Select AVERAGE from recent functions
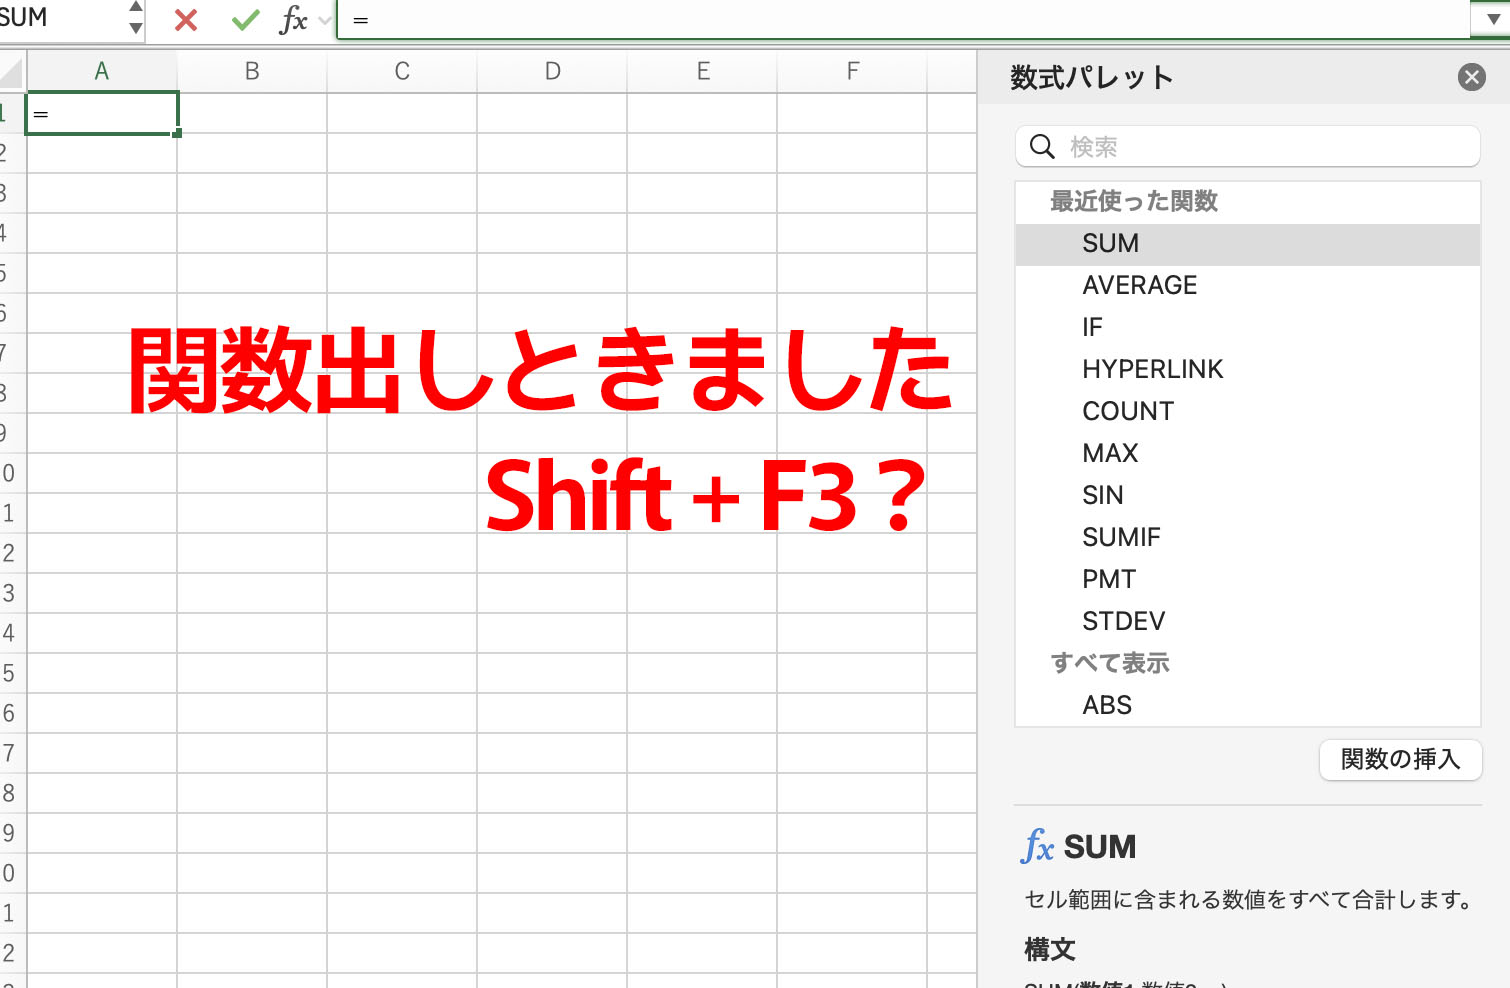 pyautogui.click(x=1139, y=286)
